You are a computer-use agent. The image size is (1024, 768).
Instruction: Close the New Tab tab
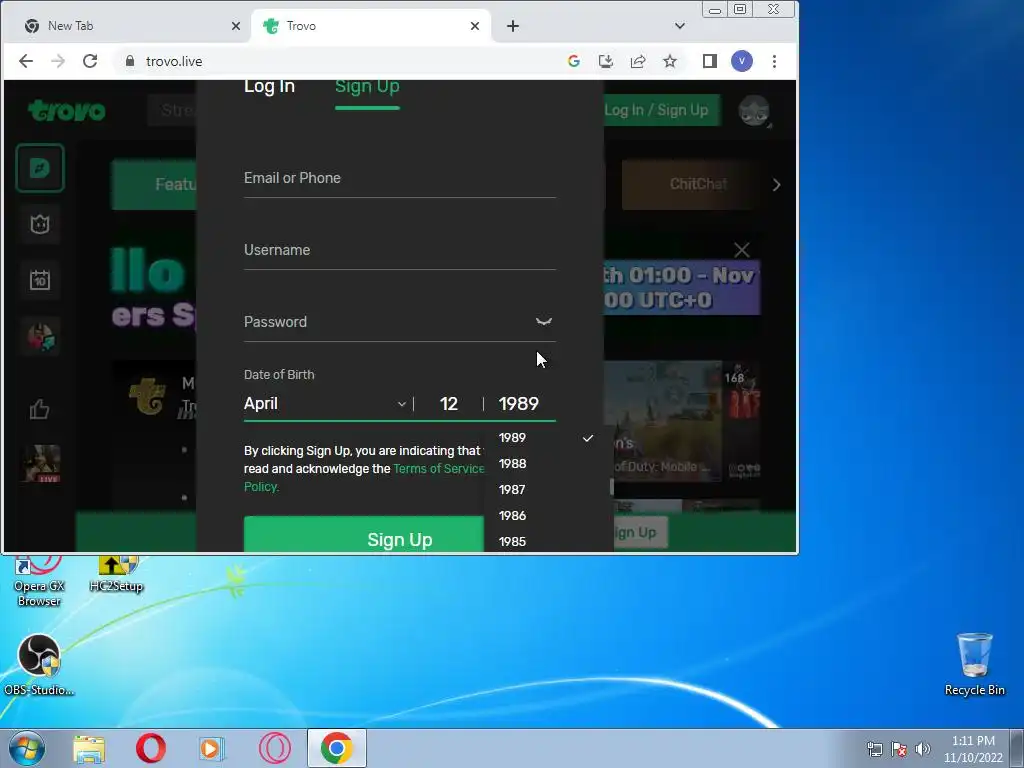coord(236,26)
